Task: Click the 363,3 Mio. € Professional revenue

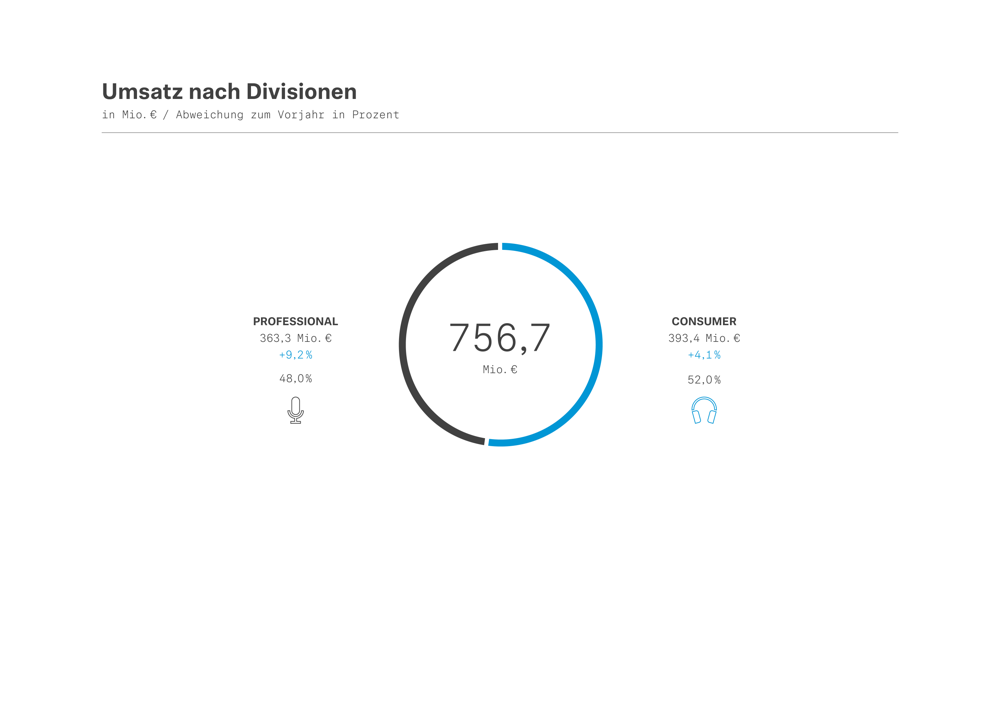Action: click(x=295, y=338)
